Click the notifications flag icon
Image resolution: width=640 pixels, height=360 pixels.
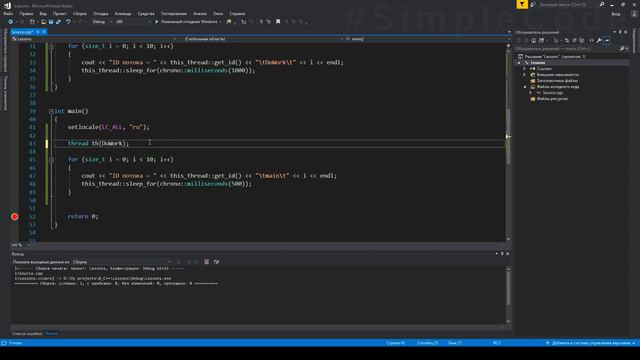point(522,4)
